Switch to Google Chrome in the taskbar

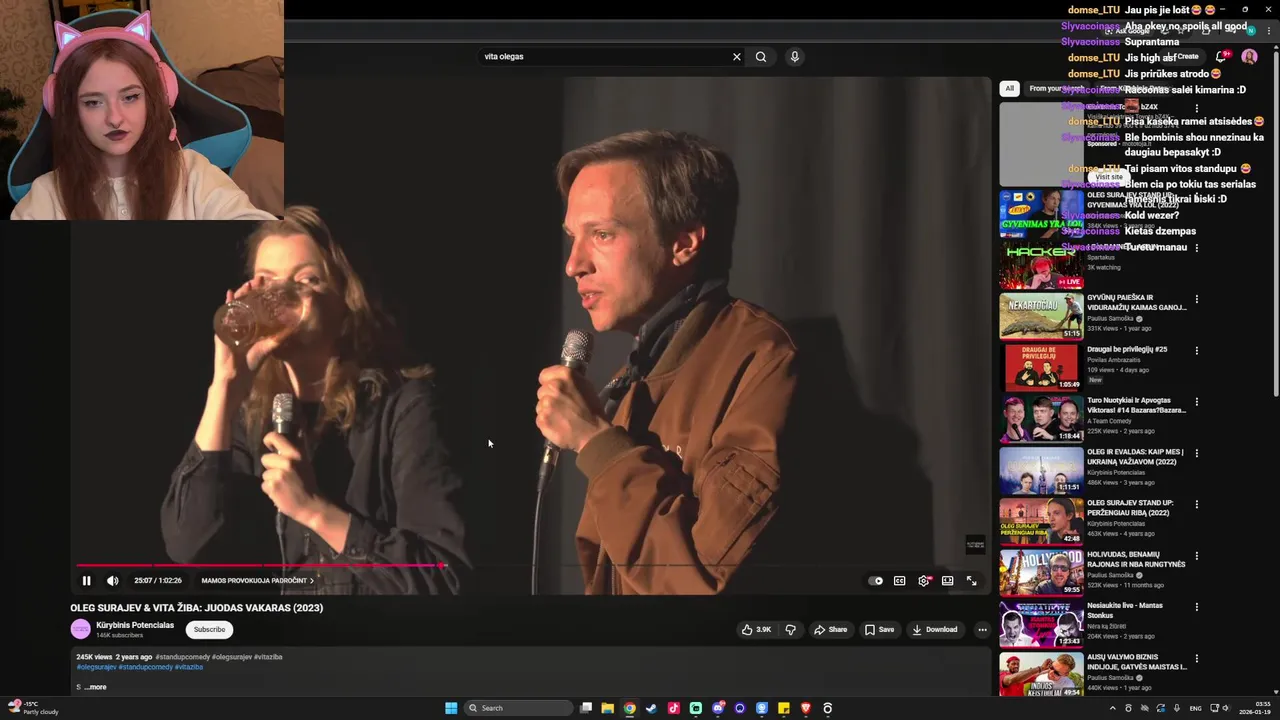[629, 708]
